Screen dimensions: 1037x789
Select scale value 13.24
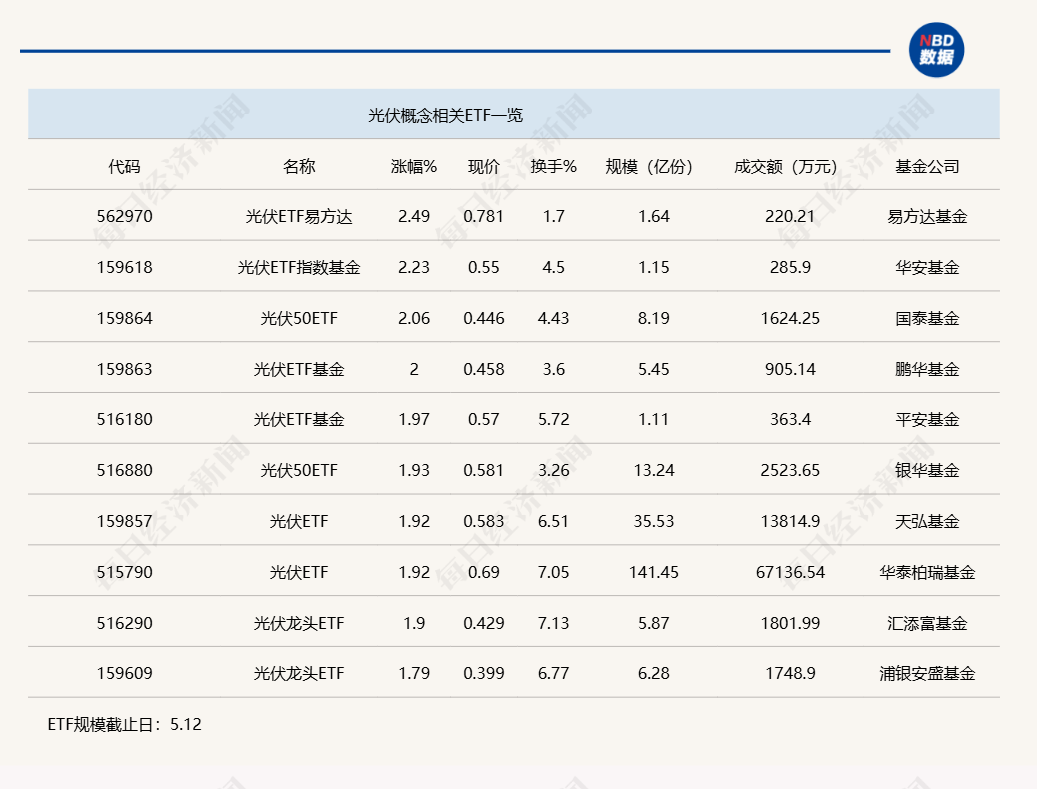click(653, 470)
